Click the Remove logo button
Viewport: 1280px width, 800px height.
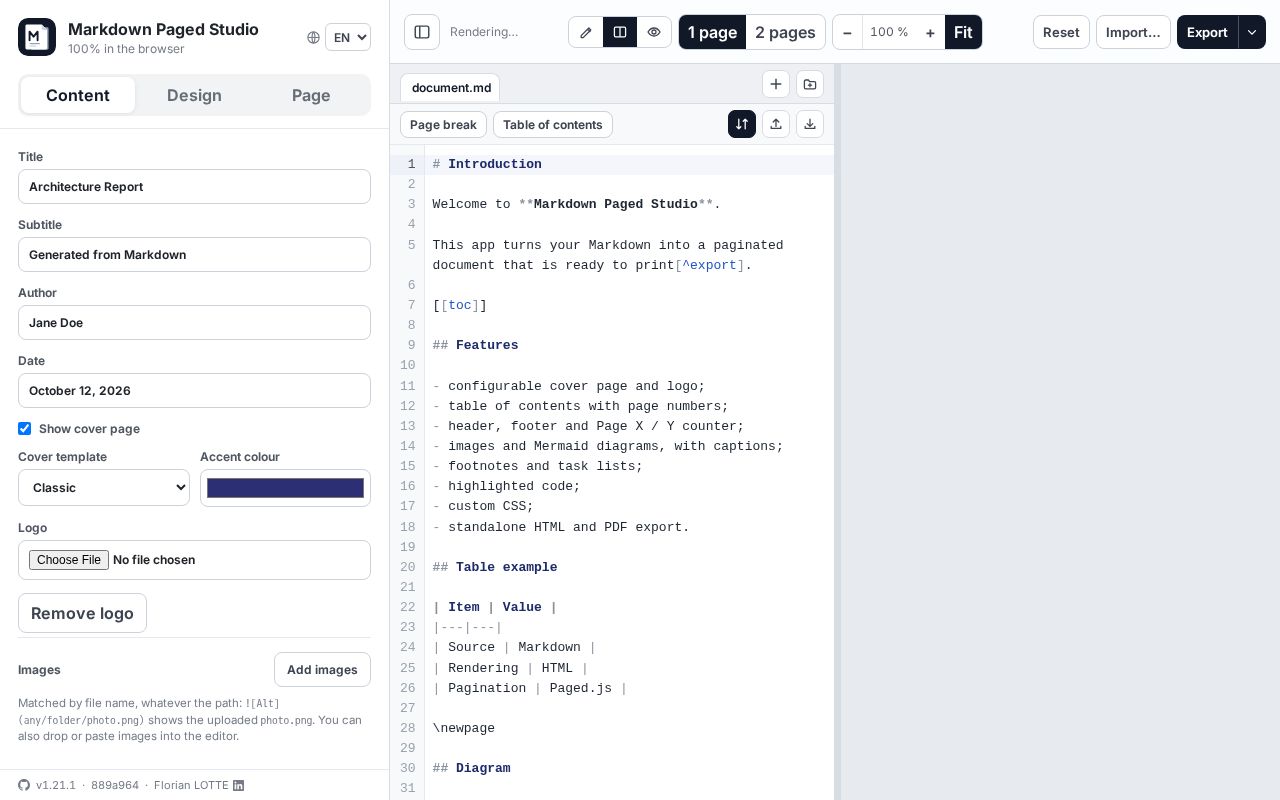pyautogui.click(x=82, y=613)
